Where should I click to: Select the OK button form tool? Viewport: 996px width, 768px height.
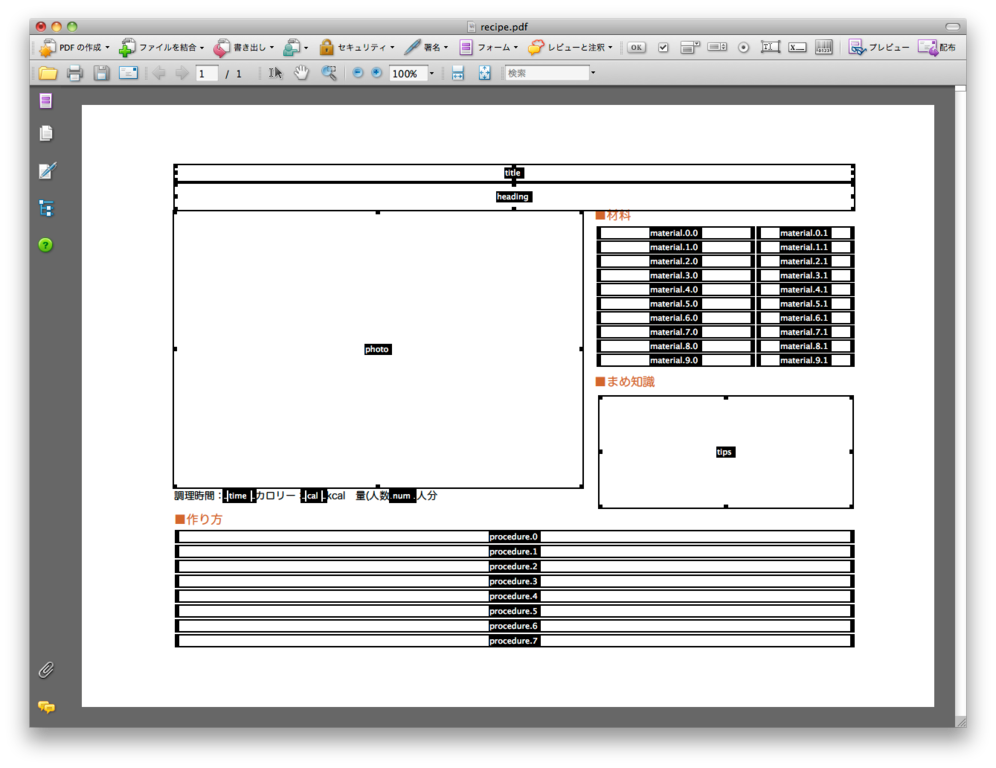(636, 47)
